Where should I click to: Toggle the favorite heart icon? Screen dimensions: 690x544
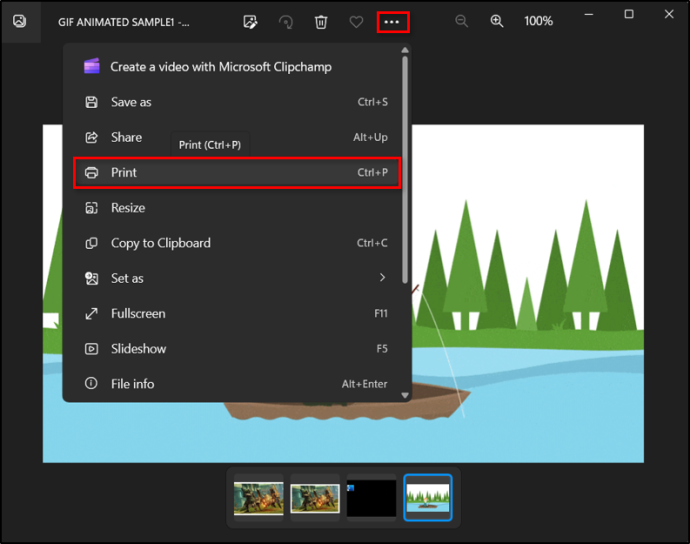coord(356,22)
